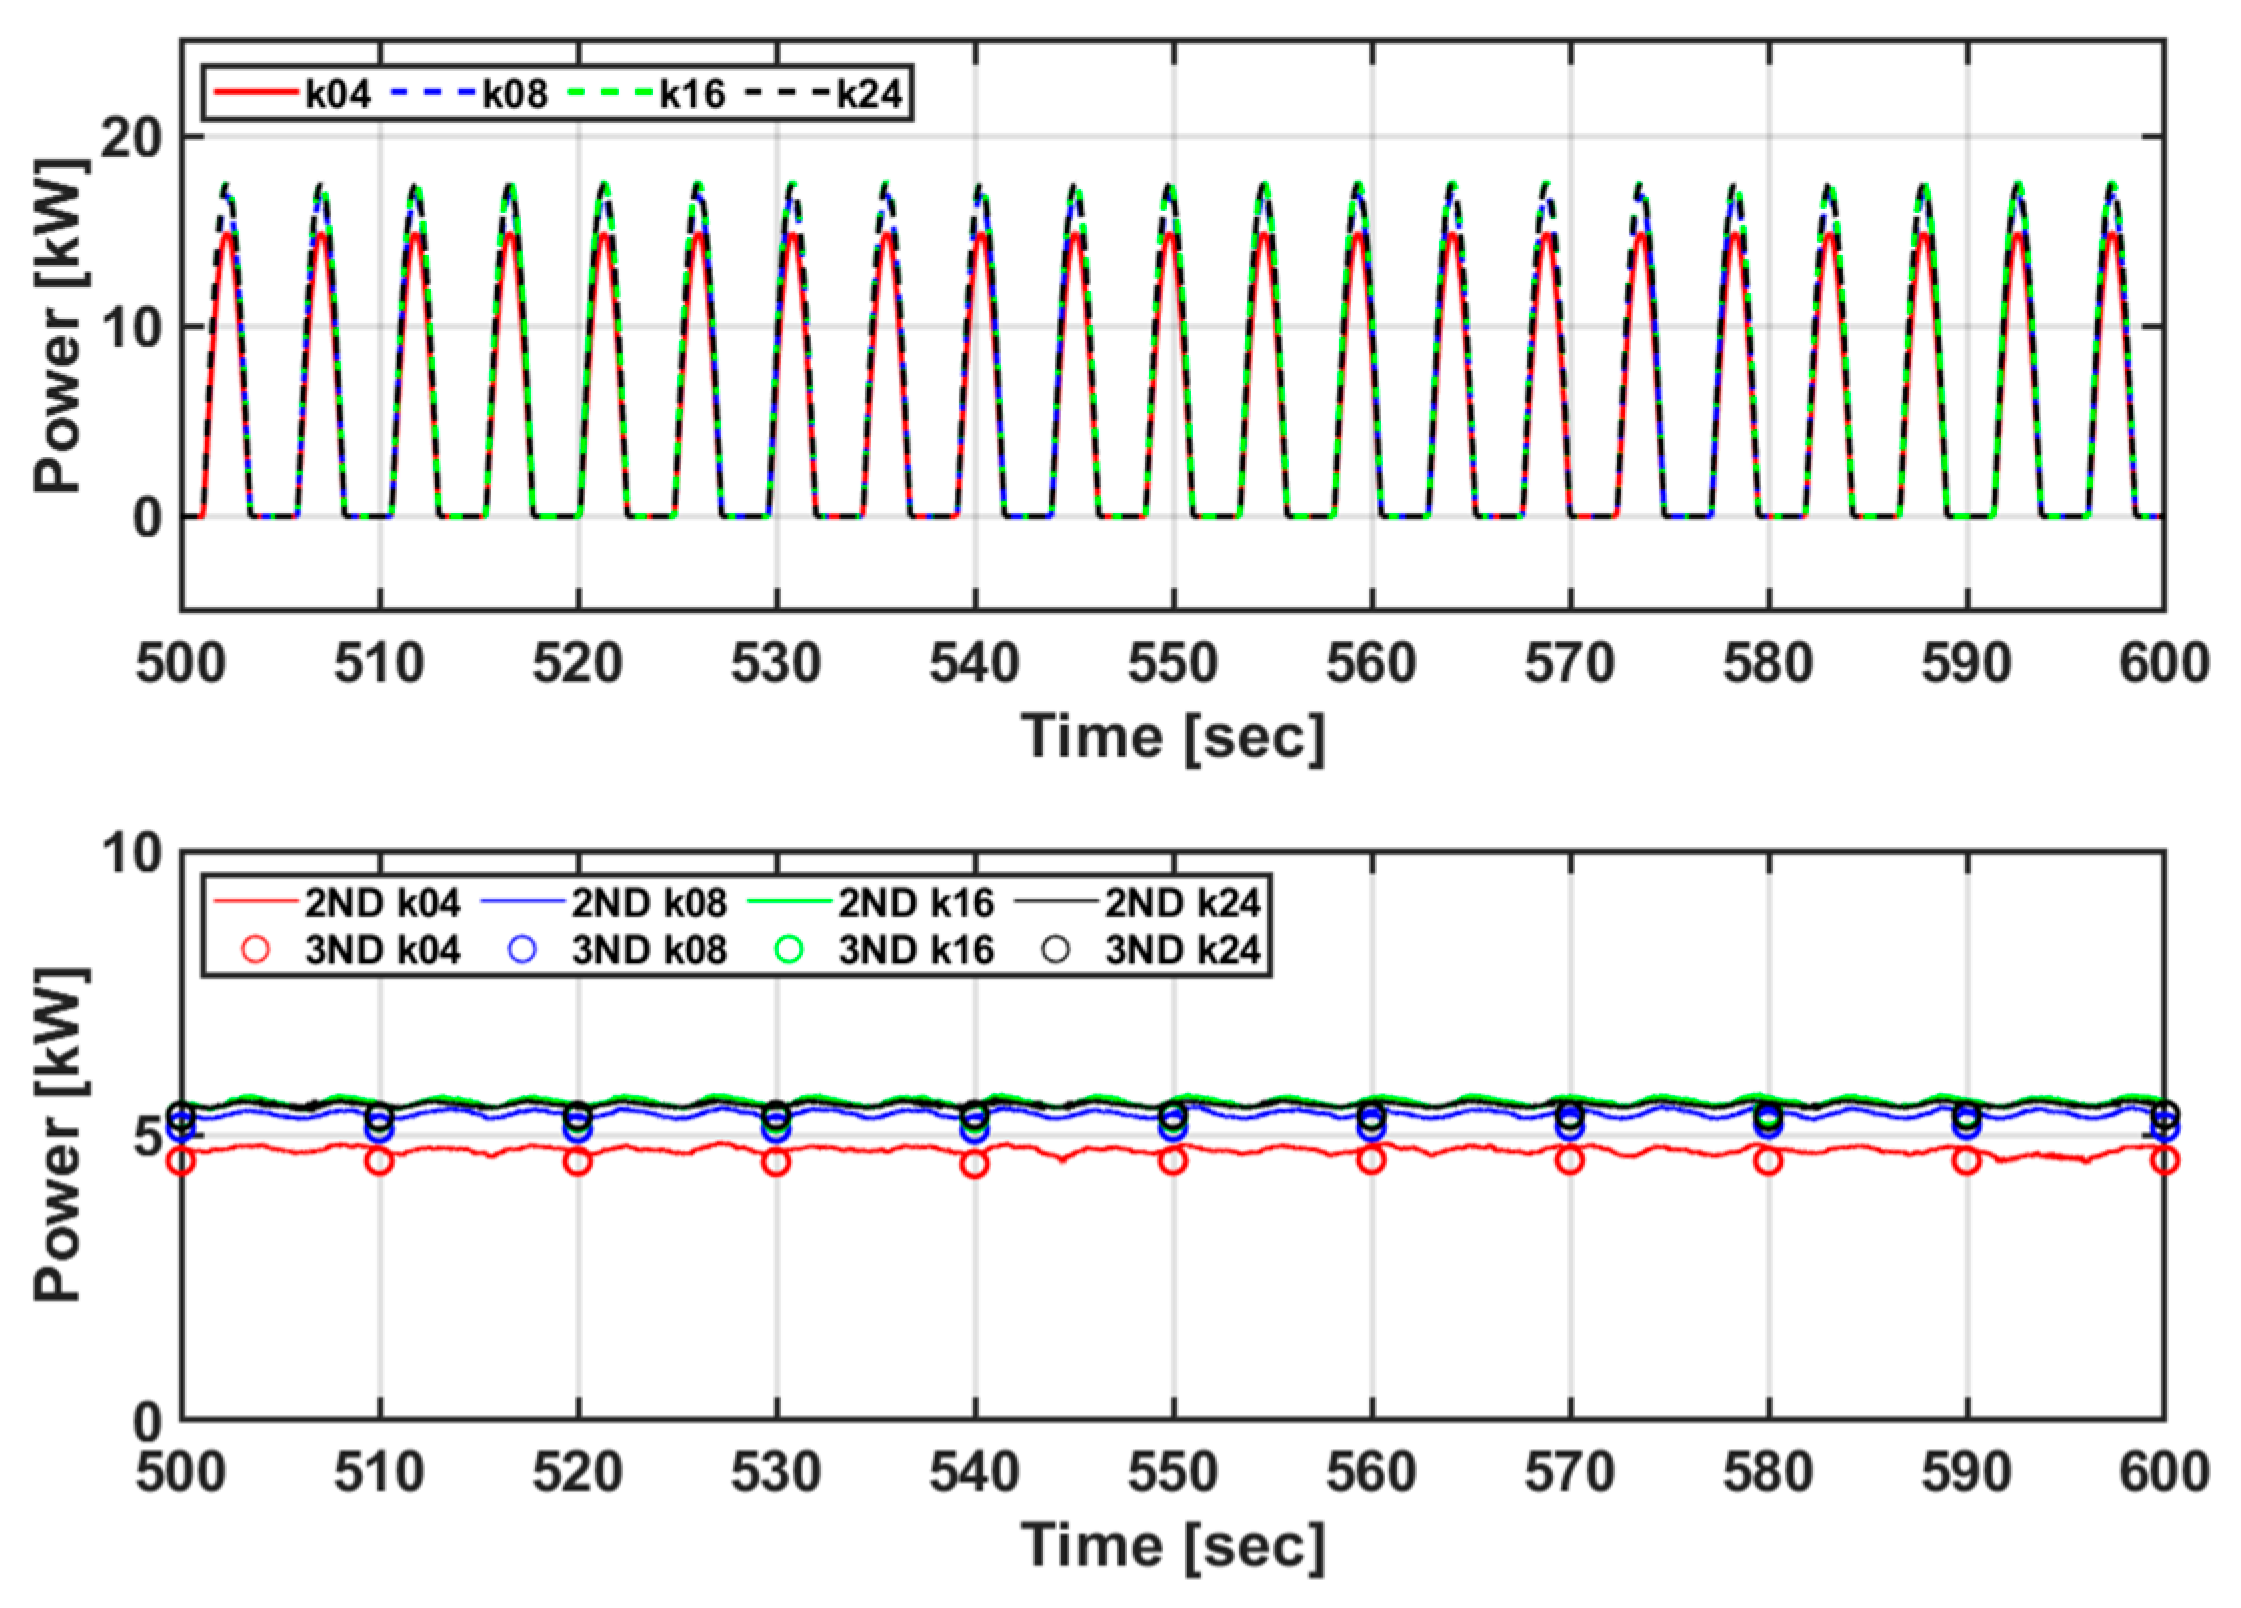
Task: Click the green circle 3ND k16 marker sample
Action: coord(789,947)
